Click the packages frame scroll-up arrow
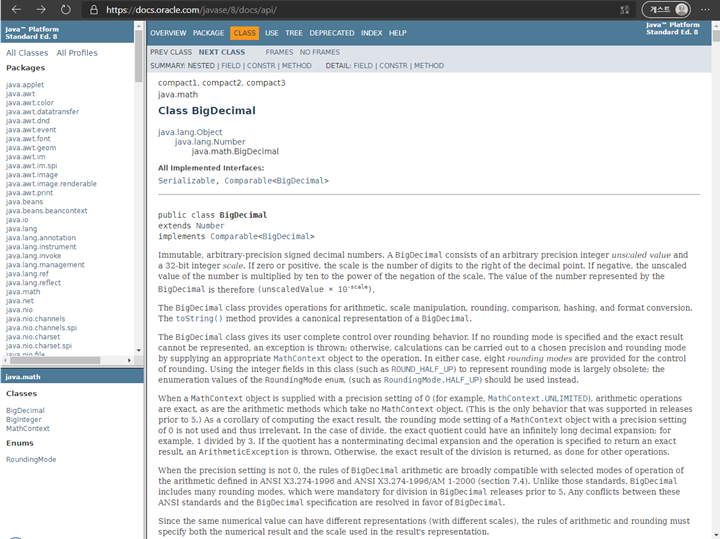The image size is (720, 539). click(x=139, y=26)
